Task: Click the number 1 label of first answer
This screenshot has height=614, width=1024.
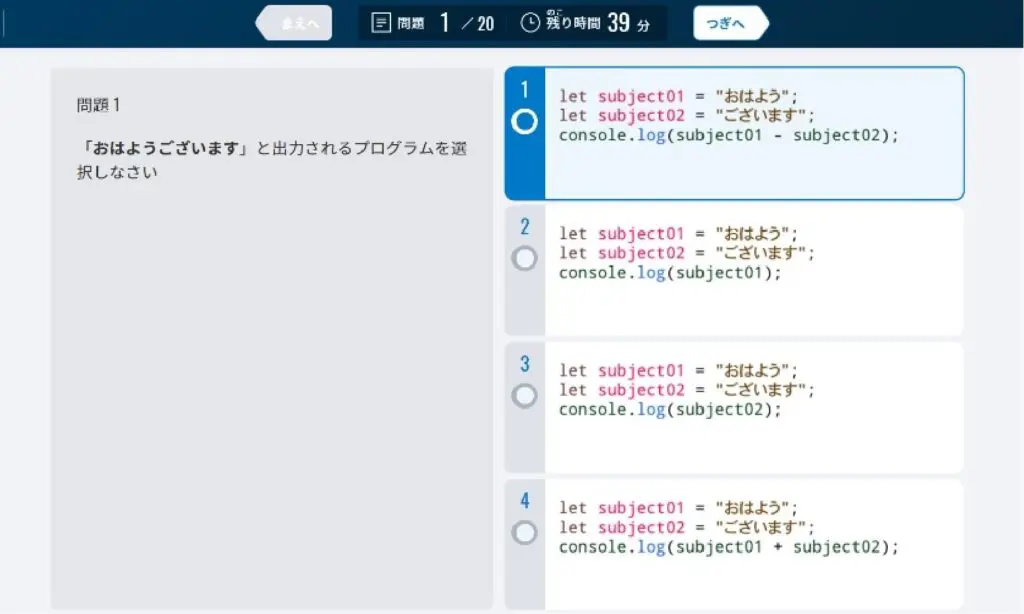Action: pos(524,90)
